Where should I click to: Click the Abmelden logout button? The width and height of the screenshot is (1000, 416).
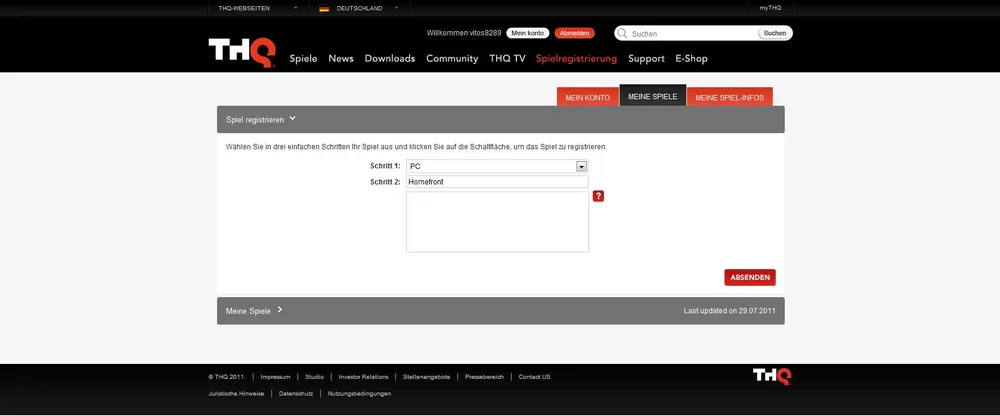[574, 33]
